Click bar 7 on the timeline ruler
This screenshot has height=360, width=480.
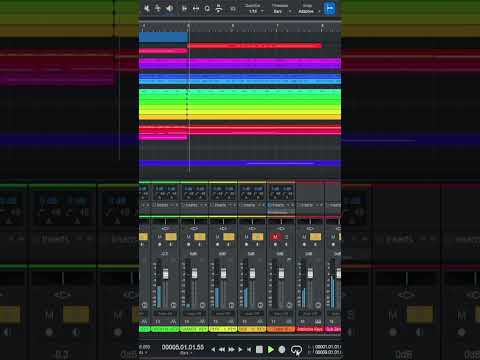click(277, 26)
